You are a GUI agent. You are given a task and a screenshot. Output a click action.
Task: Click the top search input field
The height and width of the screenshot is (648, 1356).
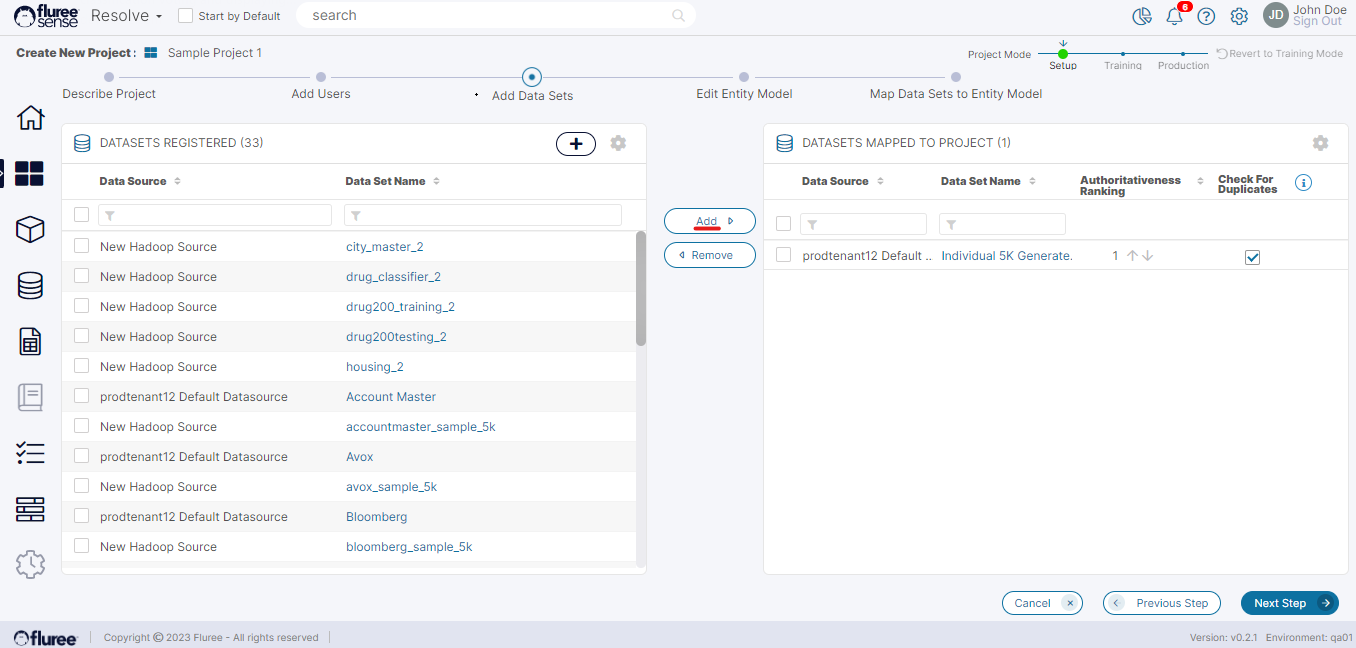tap(490, 16)
